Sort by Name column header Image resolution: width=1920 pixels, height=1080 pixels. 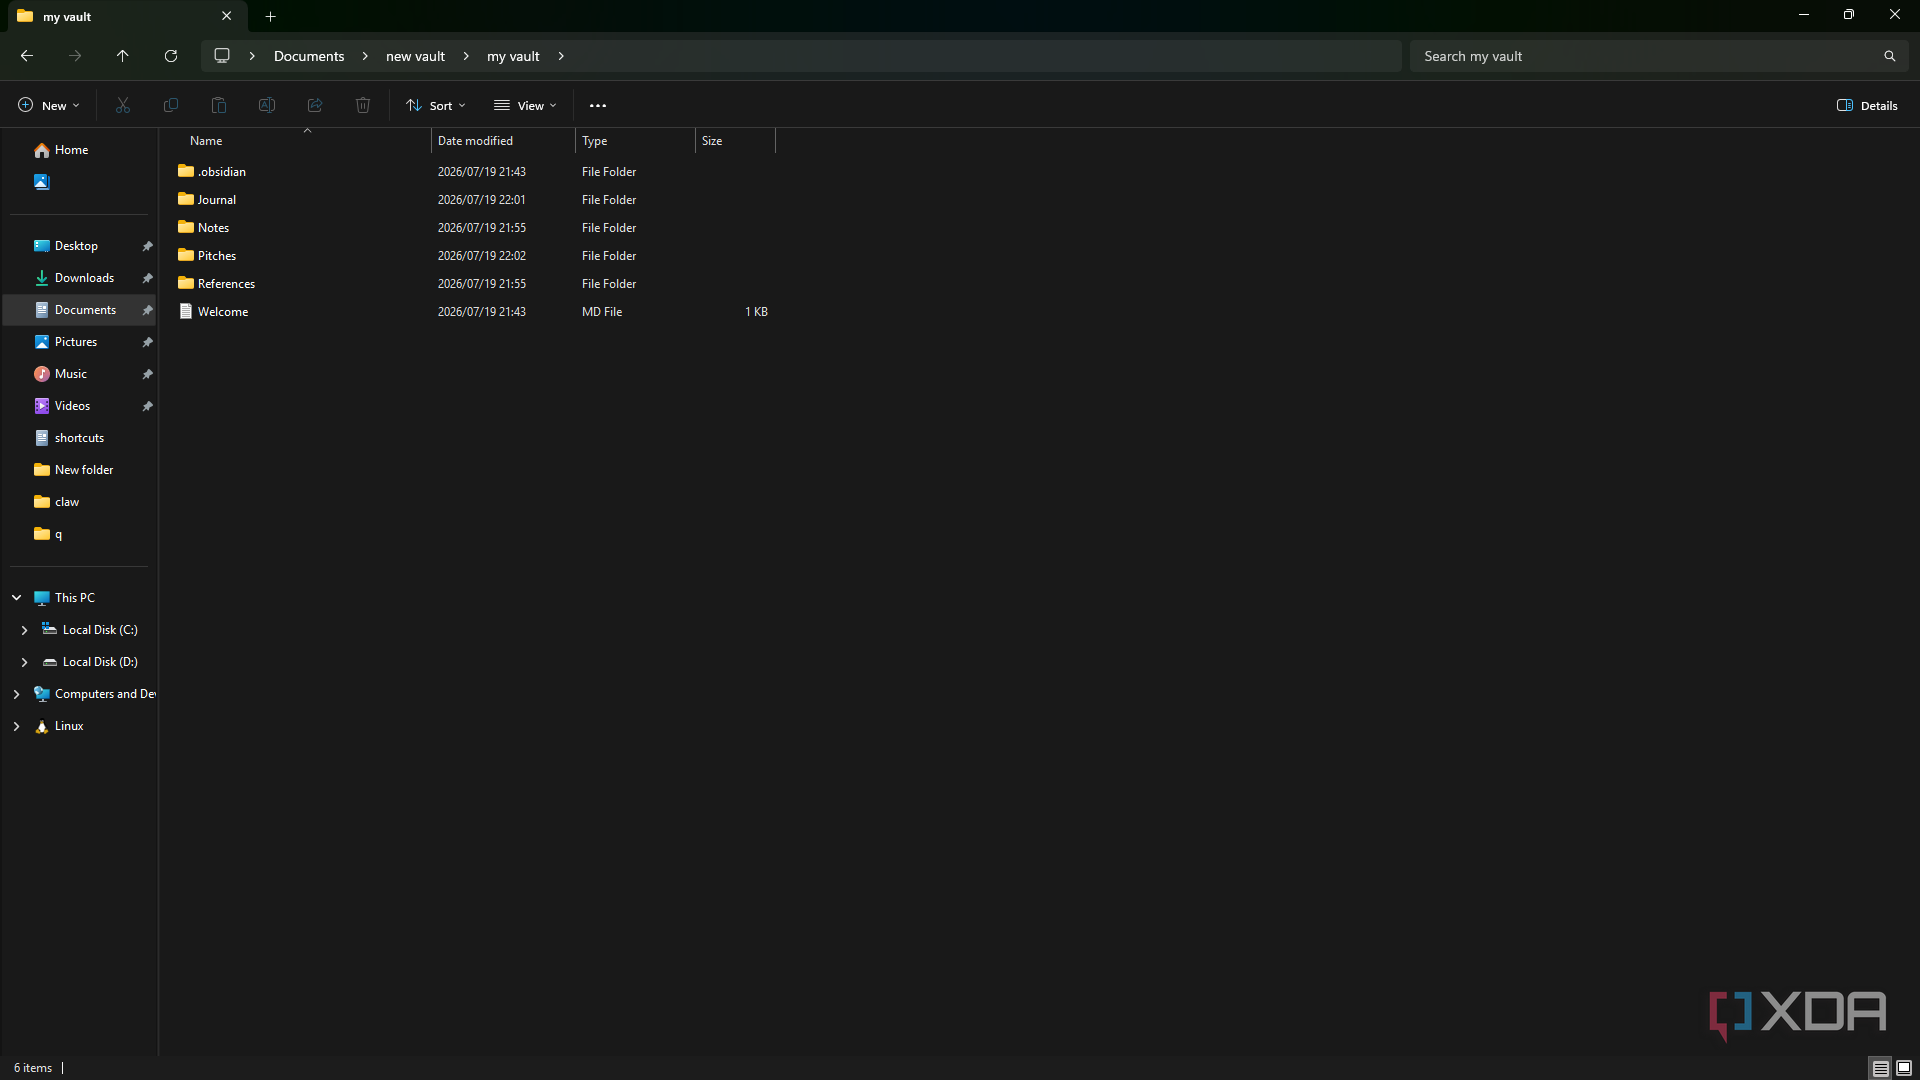coord(300,141)
